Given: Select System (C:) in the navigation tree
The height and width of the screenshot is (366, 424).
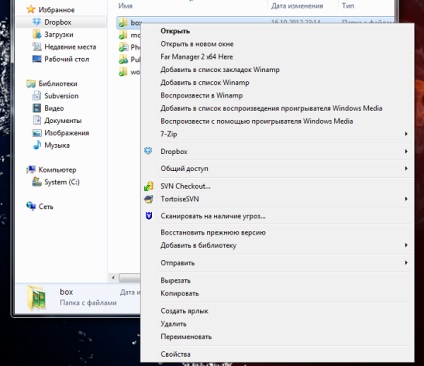Looking at the screenshot, I should (x=62, y=182).
